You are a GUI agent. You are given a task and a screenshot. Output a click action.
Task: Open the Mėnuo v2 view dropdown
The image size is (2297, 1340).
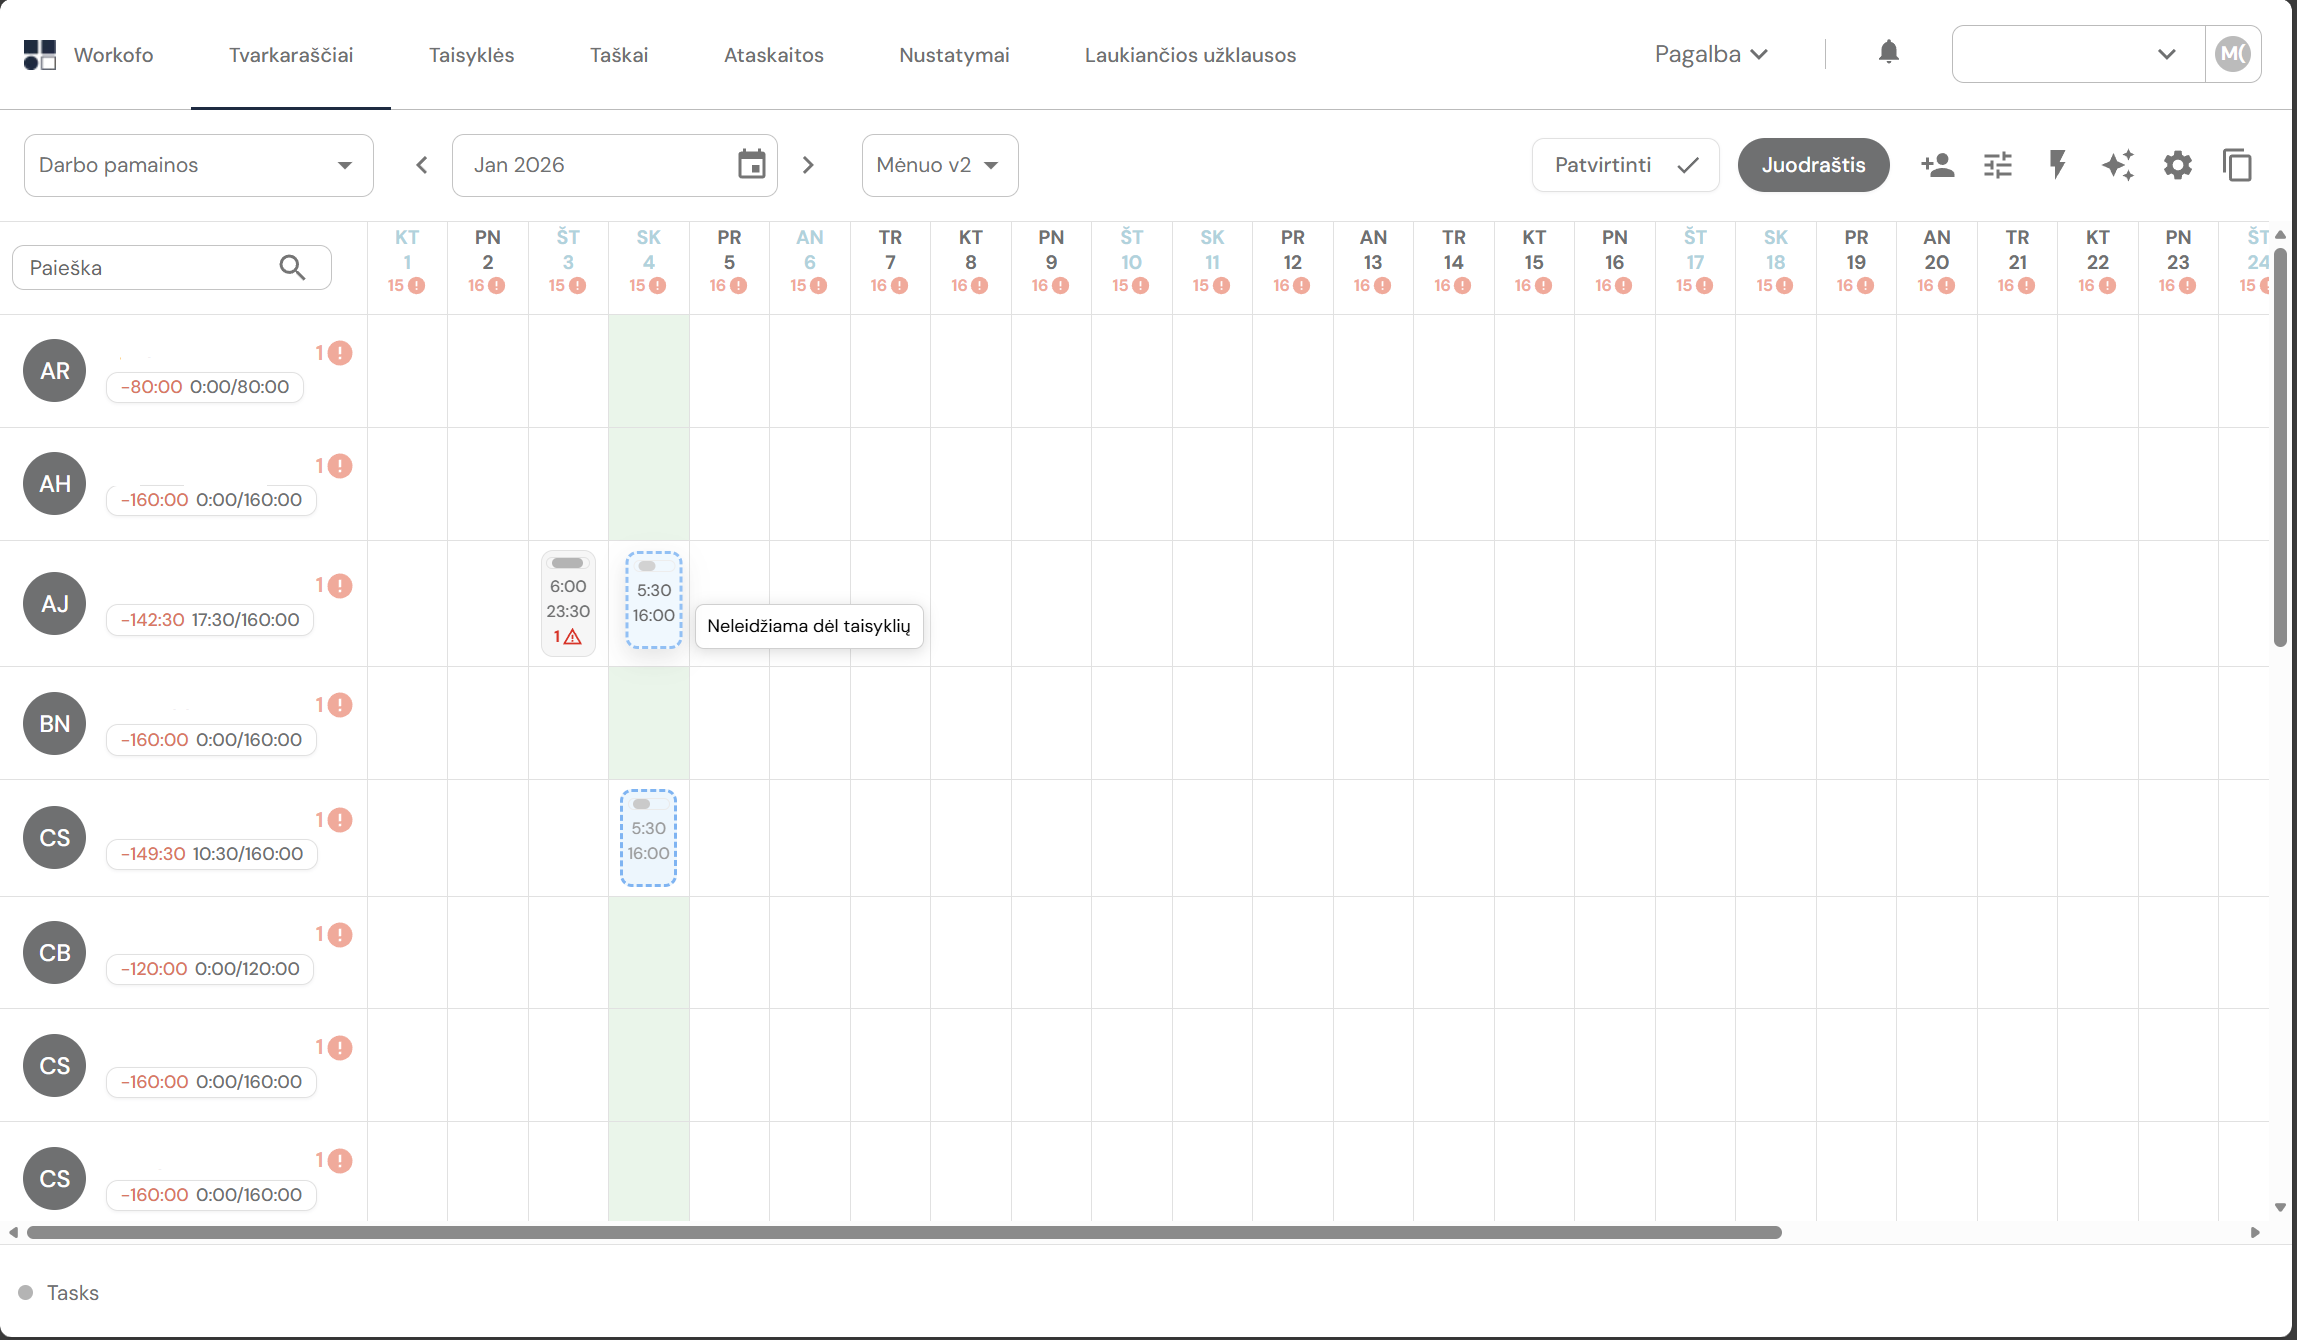point(939,165)
